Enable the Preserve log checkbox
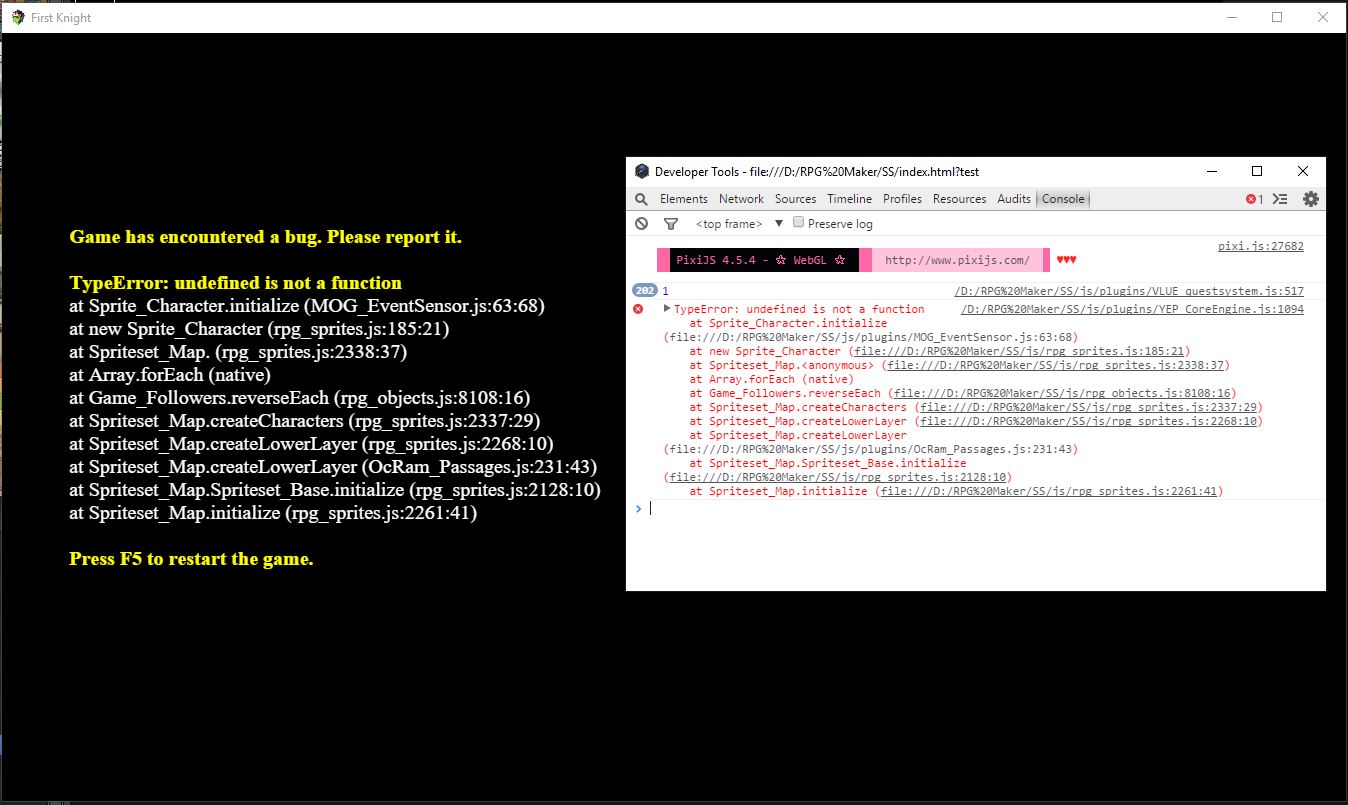The height and width of the screenshot is (805, 1348). pos(798,222)
